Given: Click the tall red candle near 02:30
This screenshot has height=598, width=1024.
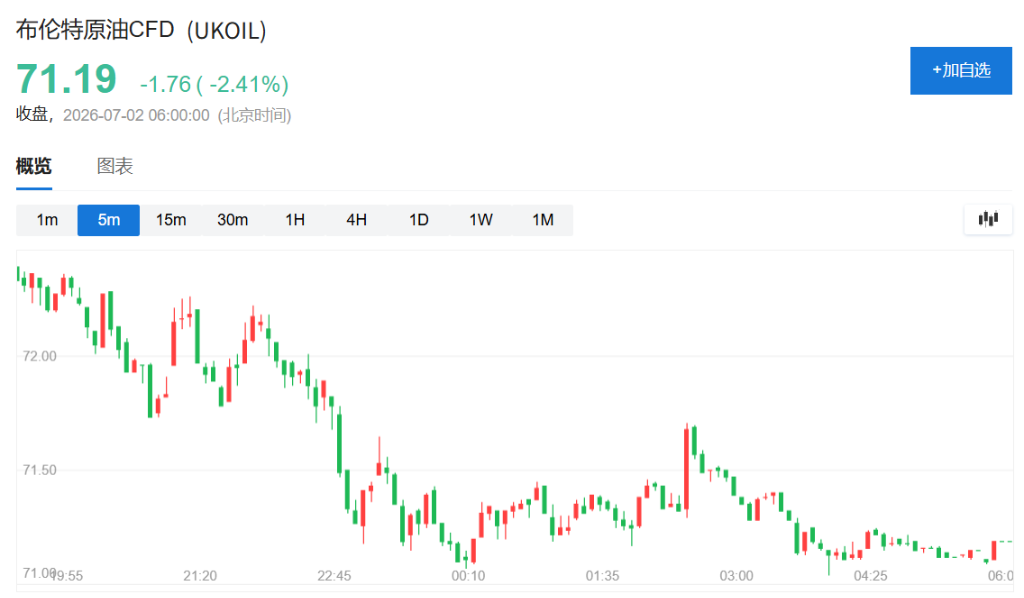Looking at the screenshot, I should click(686, 470).
